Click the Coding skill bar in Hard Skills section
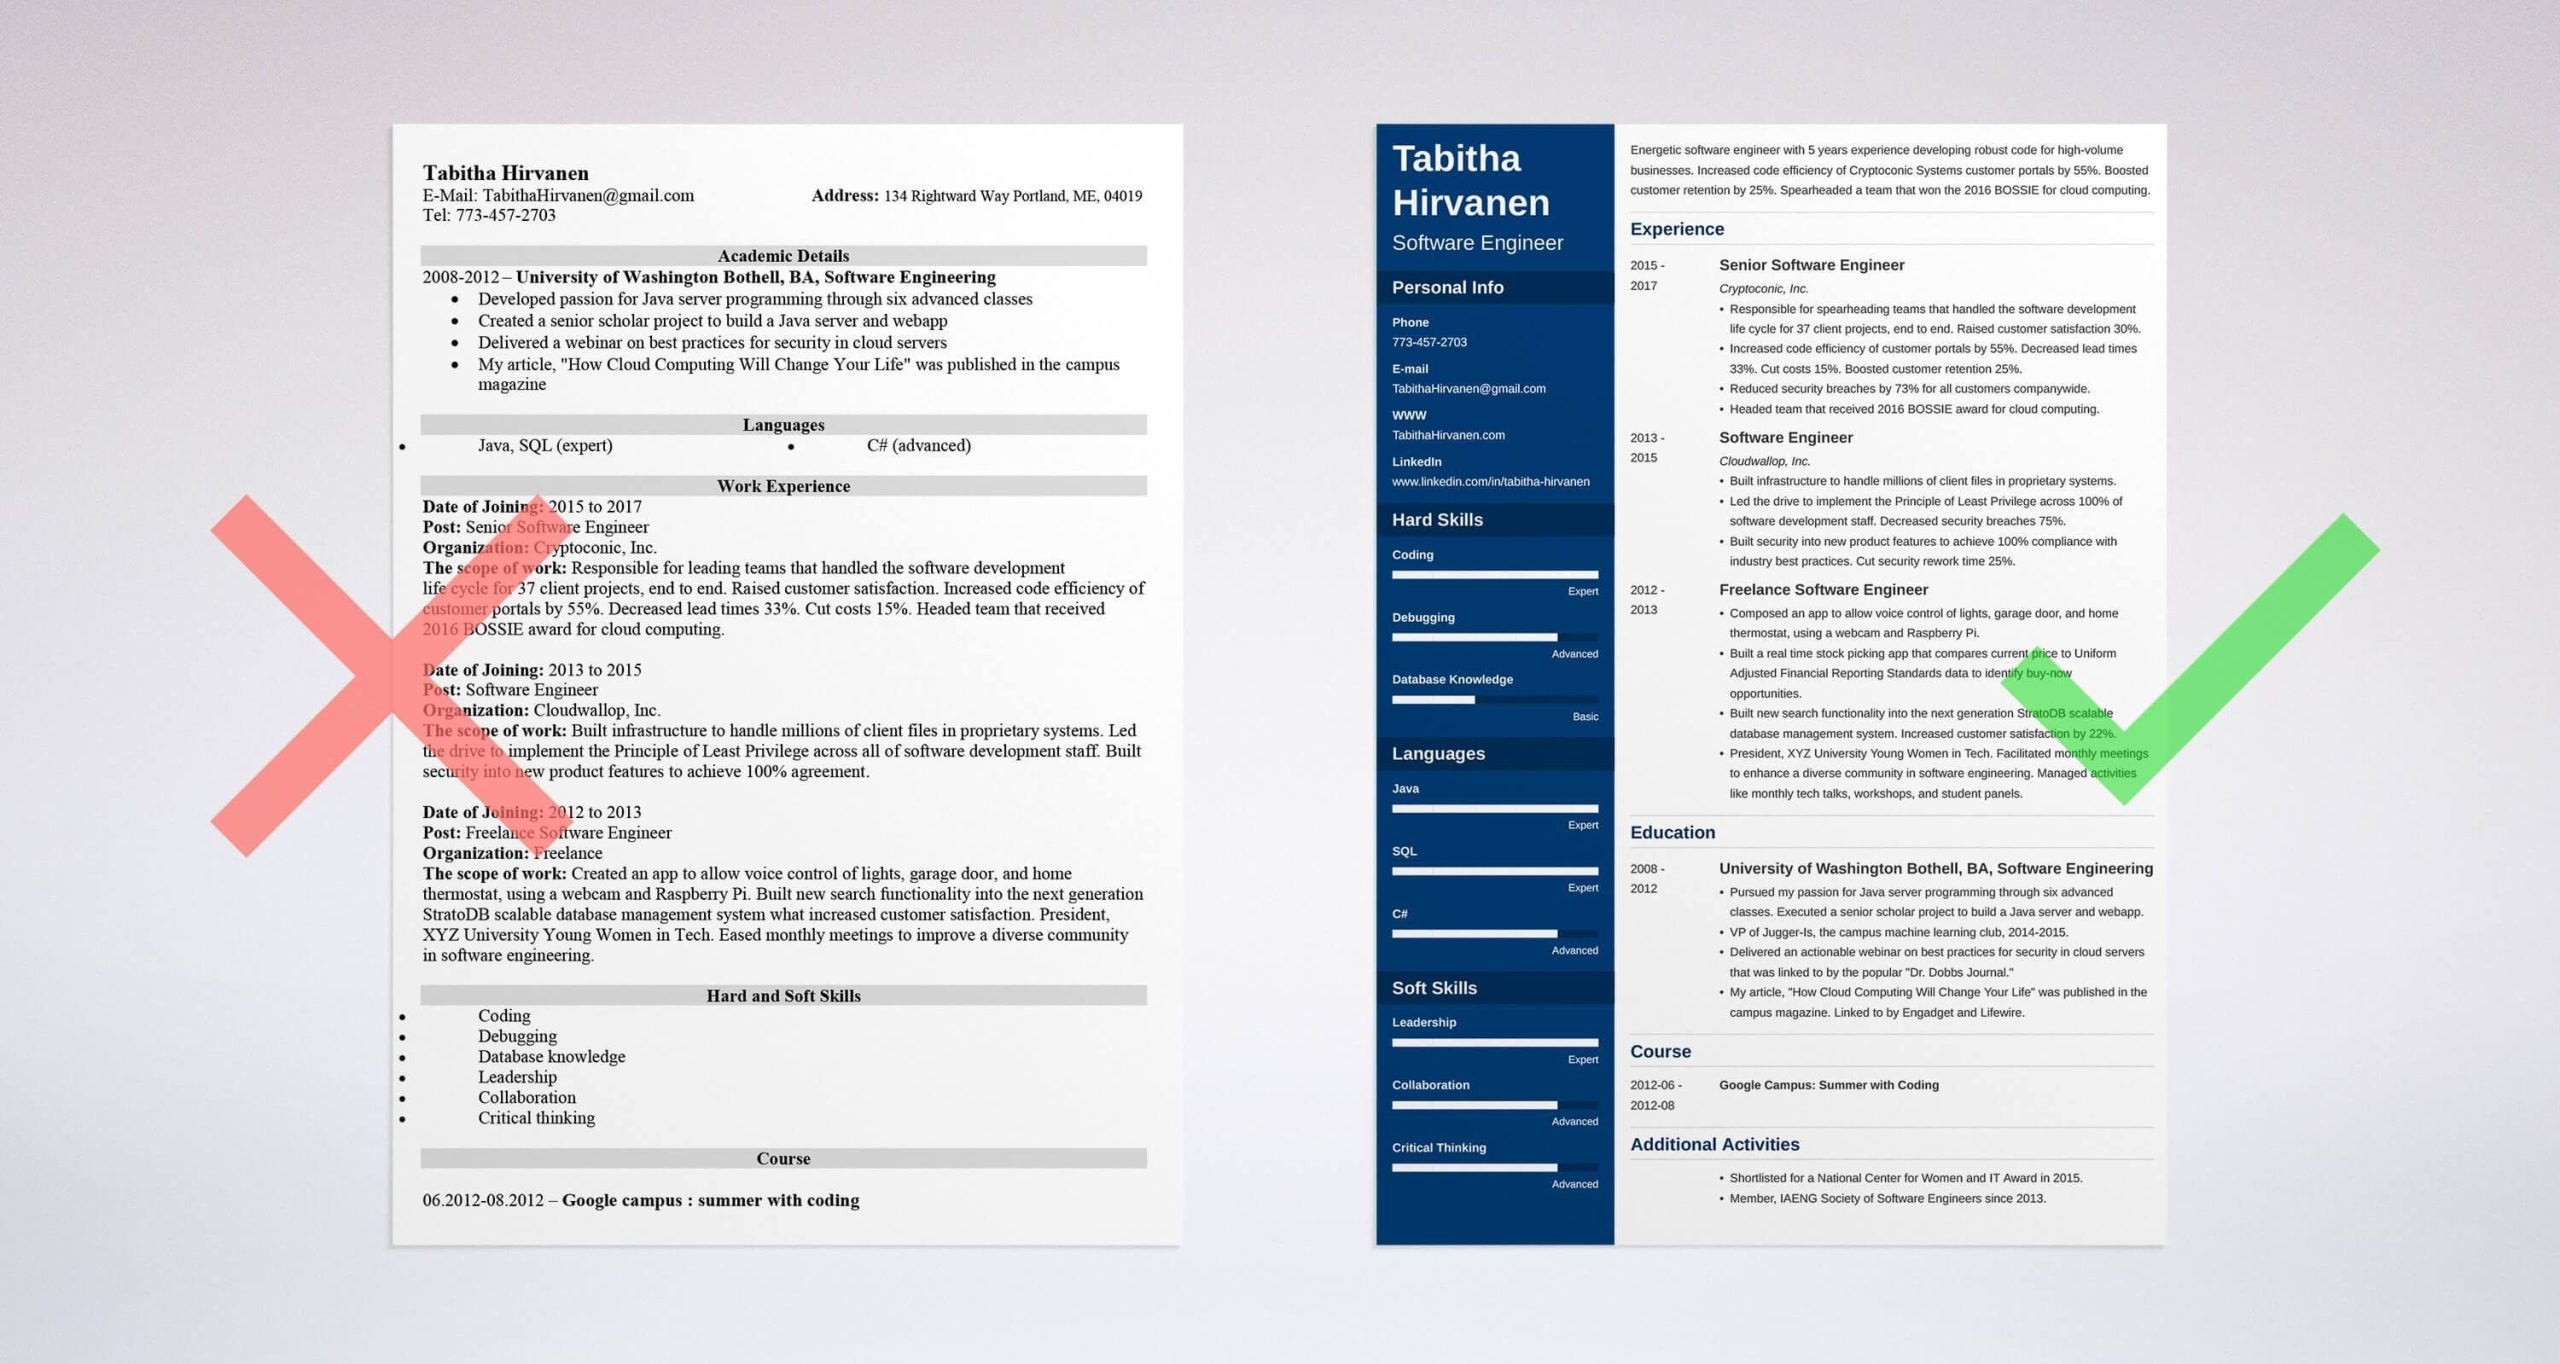The width and height of the screenshot is (2560, 1364). click(1488, 577)
